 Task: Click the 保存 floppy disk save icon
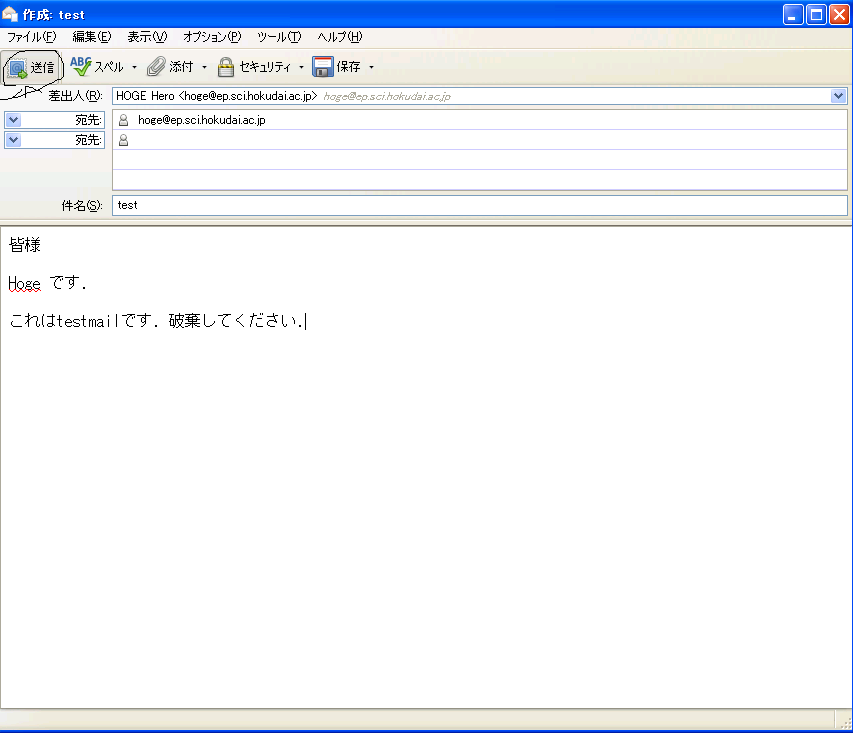tap(323, 67)
